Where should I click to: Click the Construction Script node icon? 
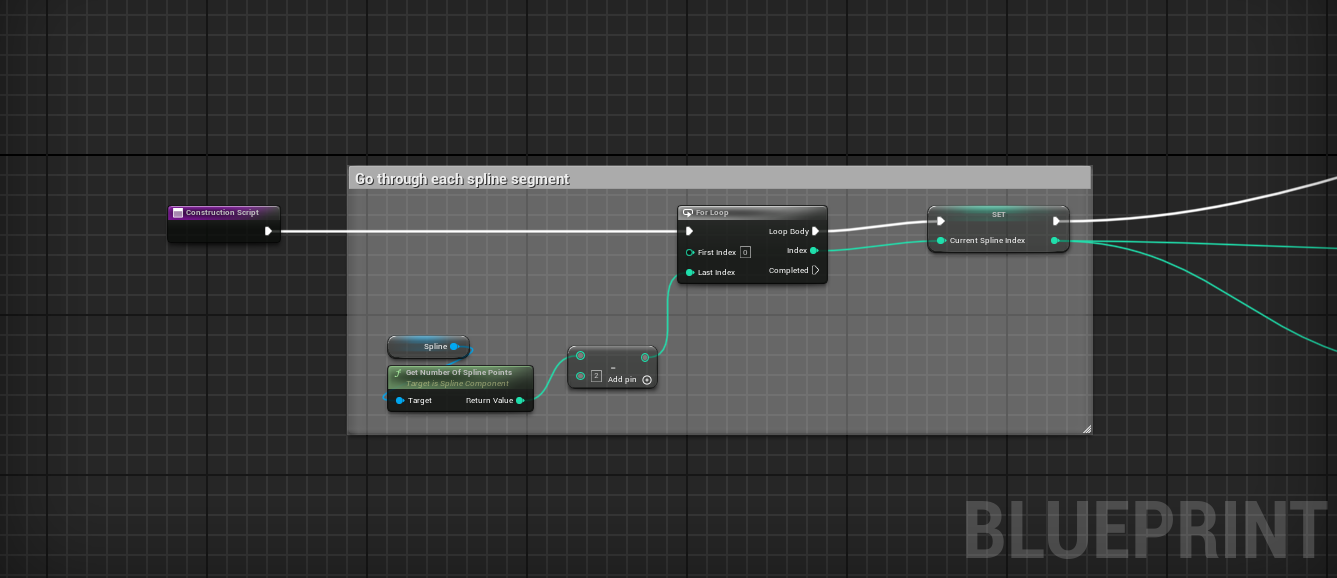[178, 212]
